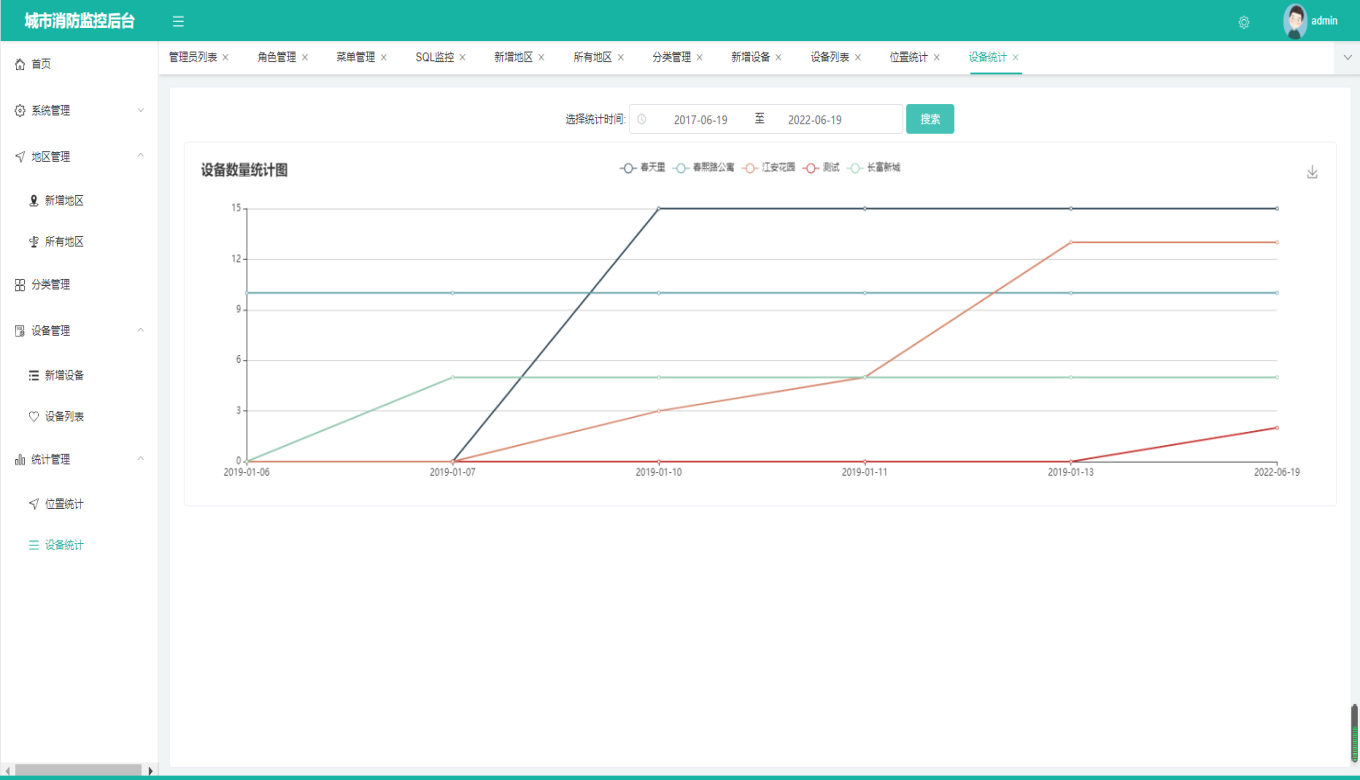The width and height of the screenshot is (1360, 780).
Task: Click the 城市消防监控后台 title
Action: click(x=79, y=21)
